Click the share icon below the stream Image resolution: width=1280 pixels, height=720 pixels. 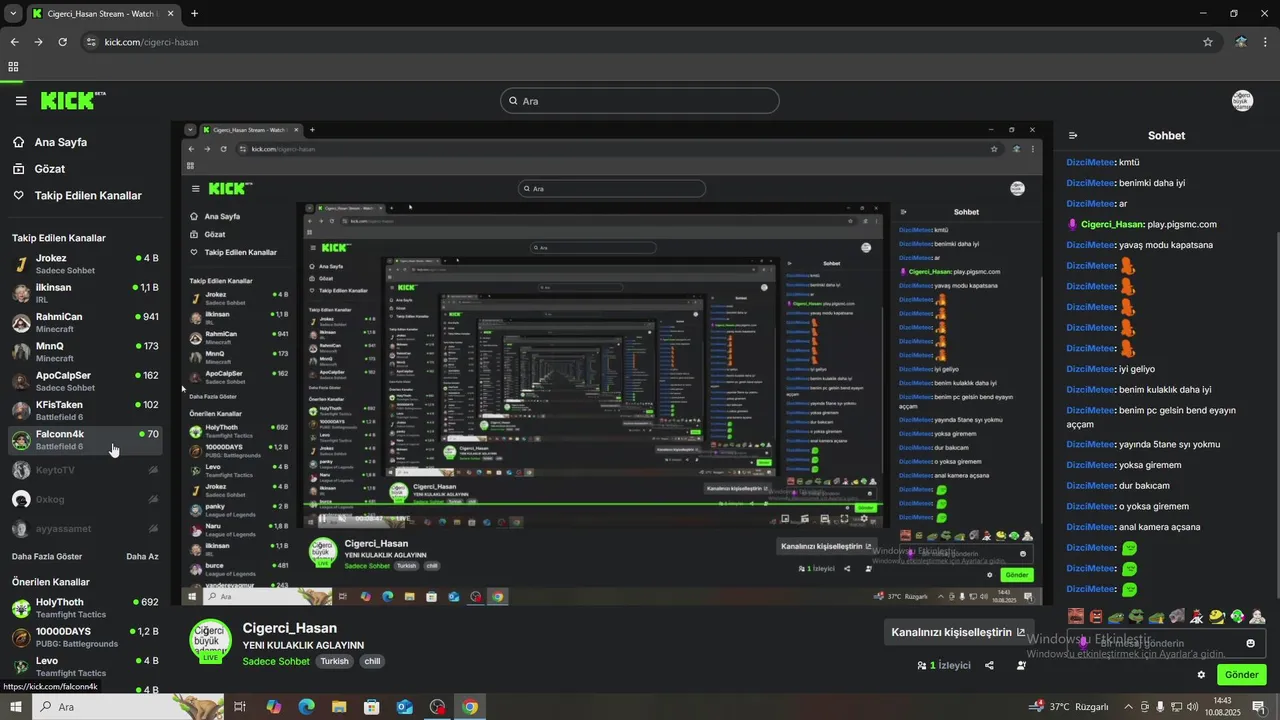point(989,665)
